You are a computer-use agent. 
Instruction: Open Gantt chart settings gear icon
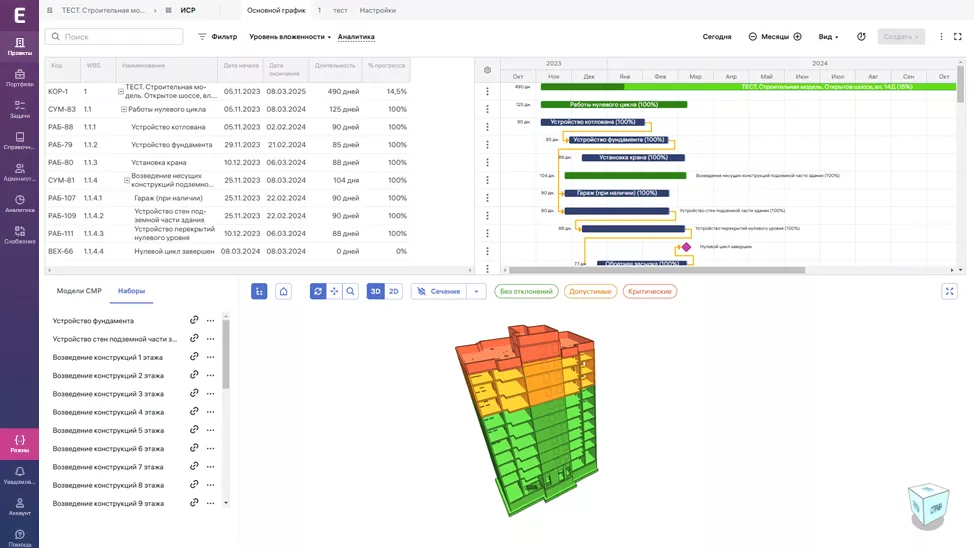(487, 70)
